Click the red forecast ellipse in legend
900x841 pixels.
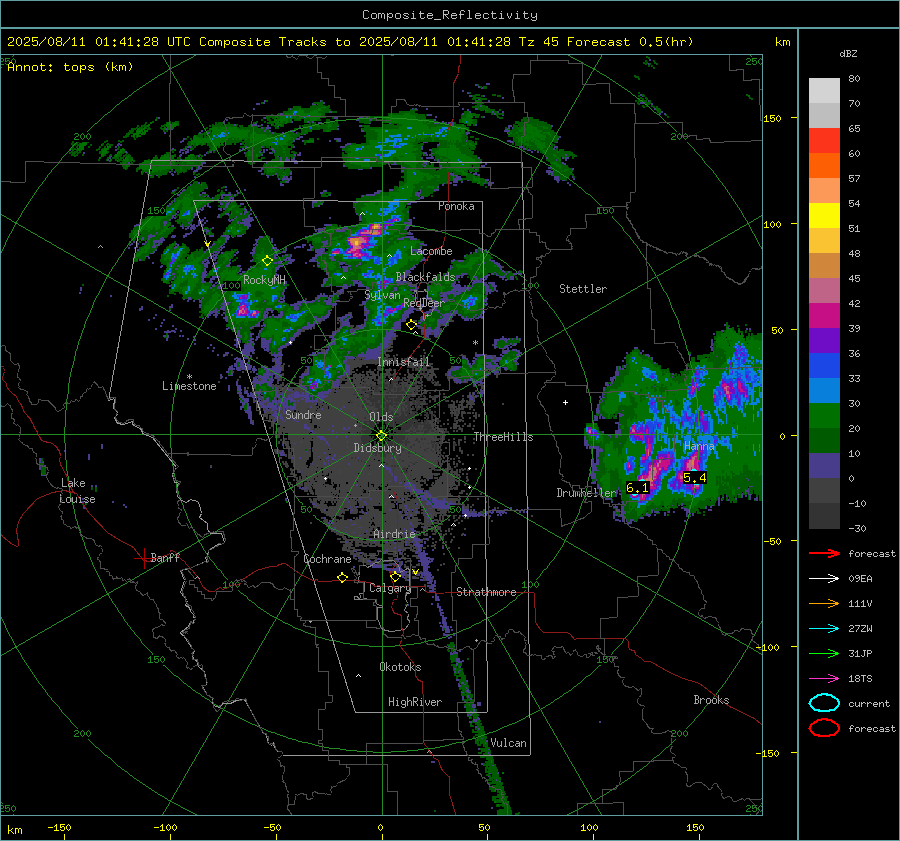tap(824, 728)
